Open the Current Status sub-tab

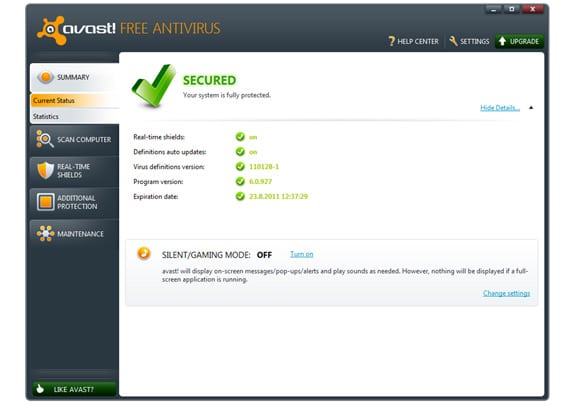[x=75, y=101]
